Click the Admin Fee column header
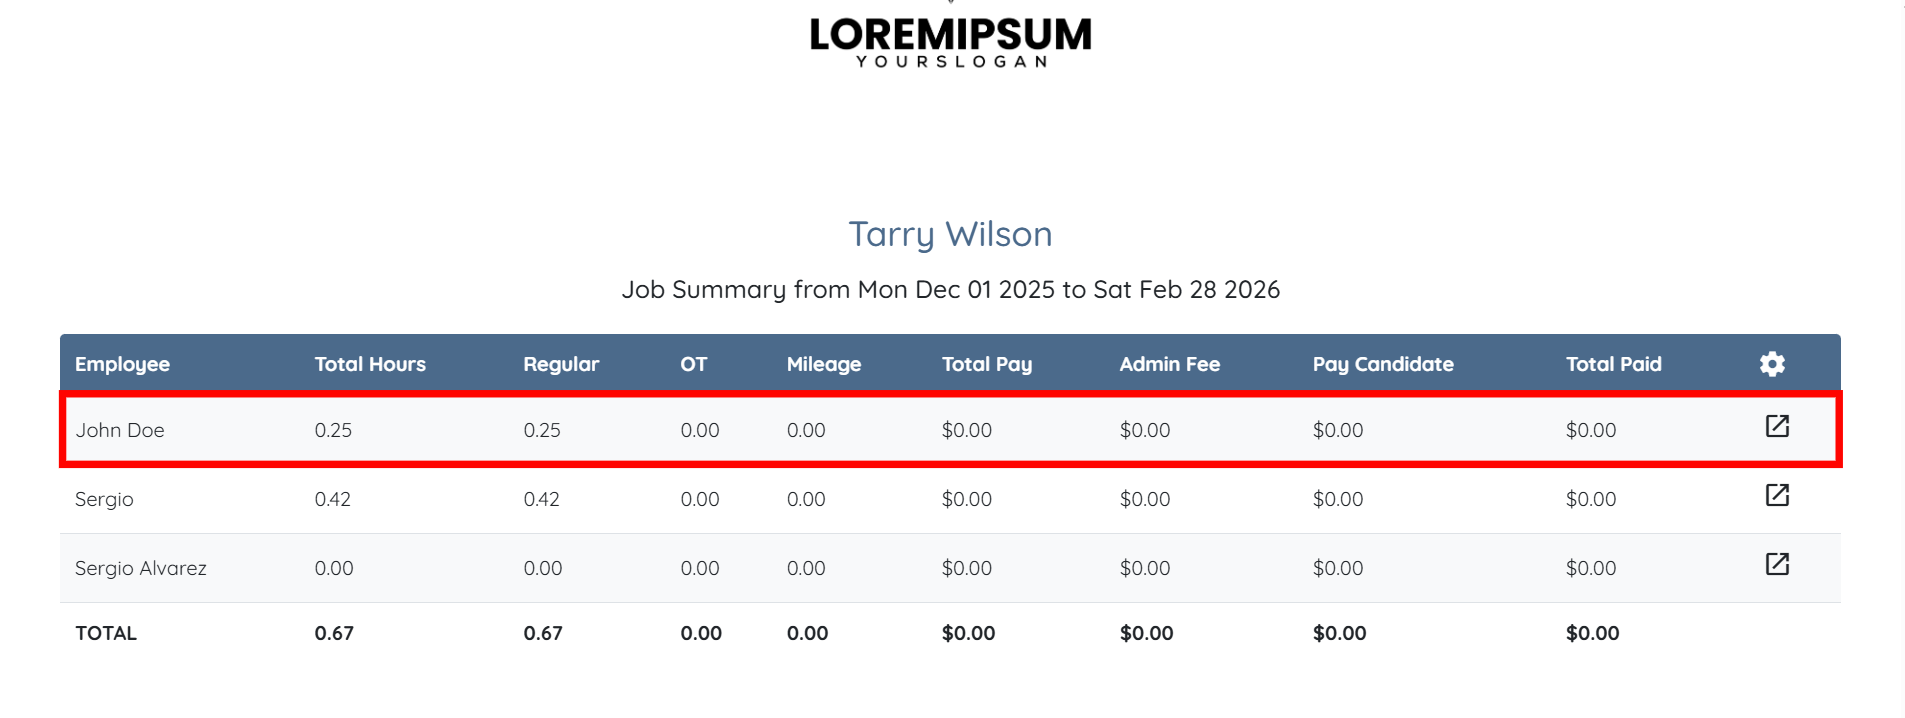Viewport: 1905px width, 718px height. coord(1169,364)
